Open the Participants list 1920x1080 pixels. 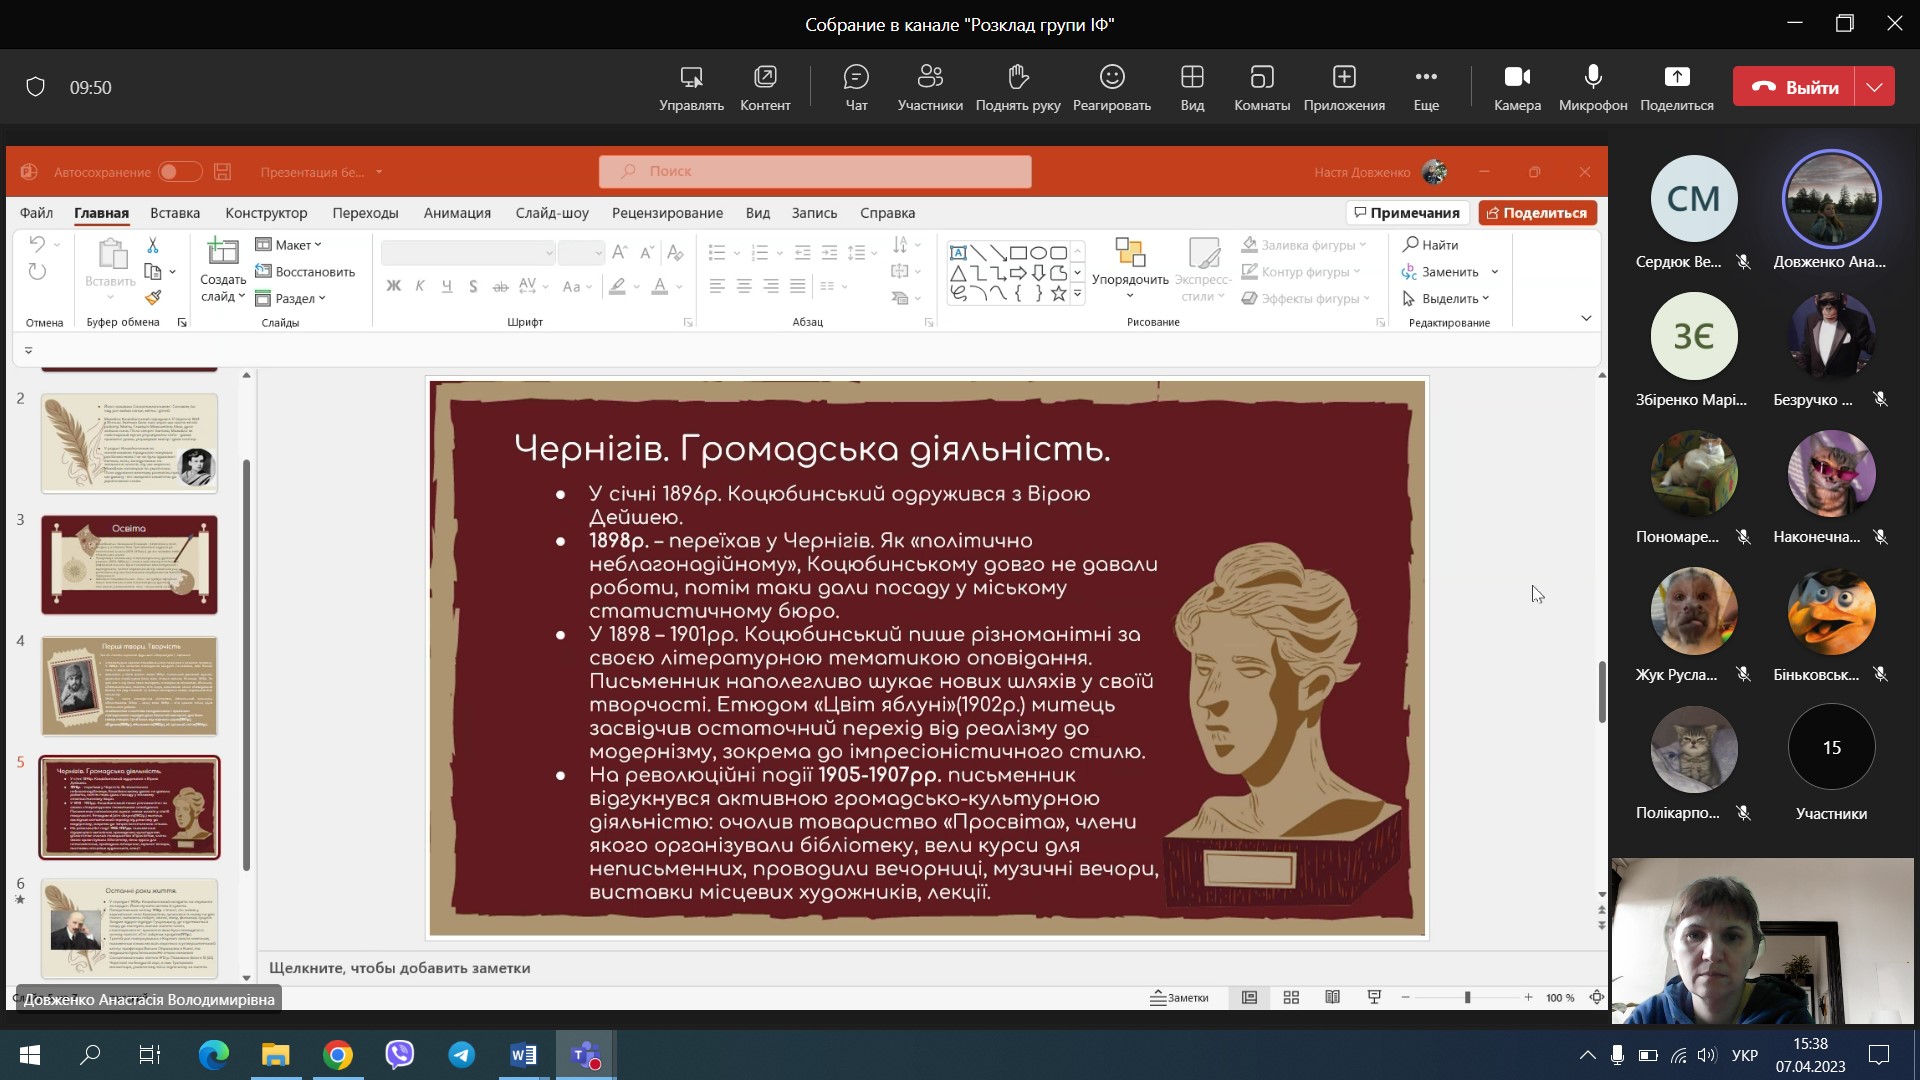[930, 87]
